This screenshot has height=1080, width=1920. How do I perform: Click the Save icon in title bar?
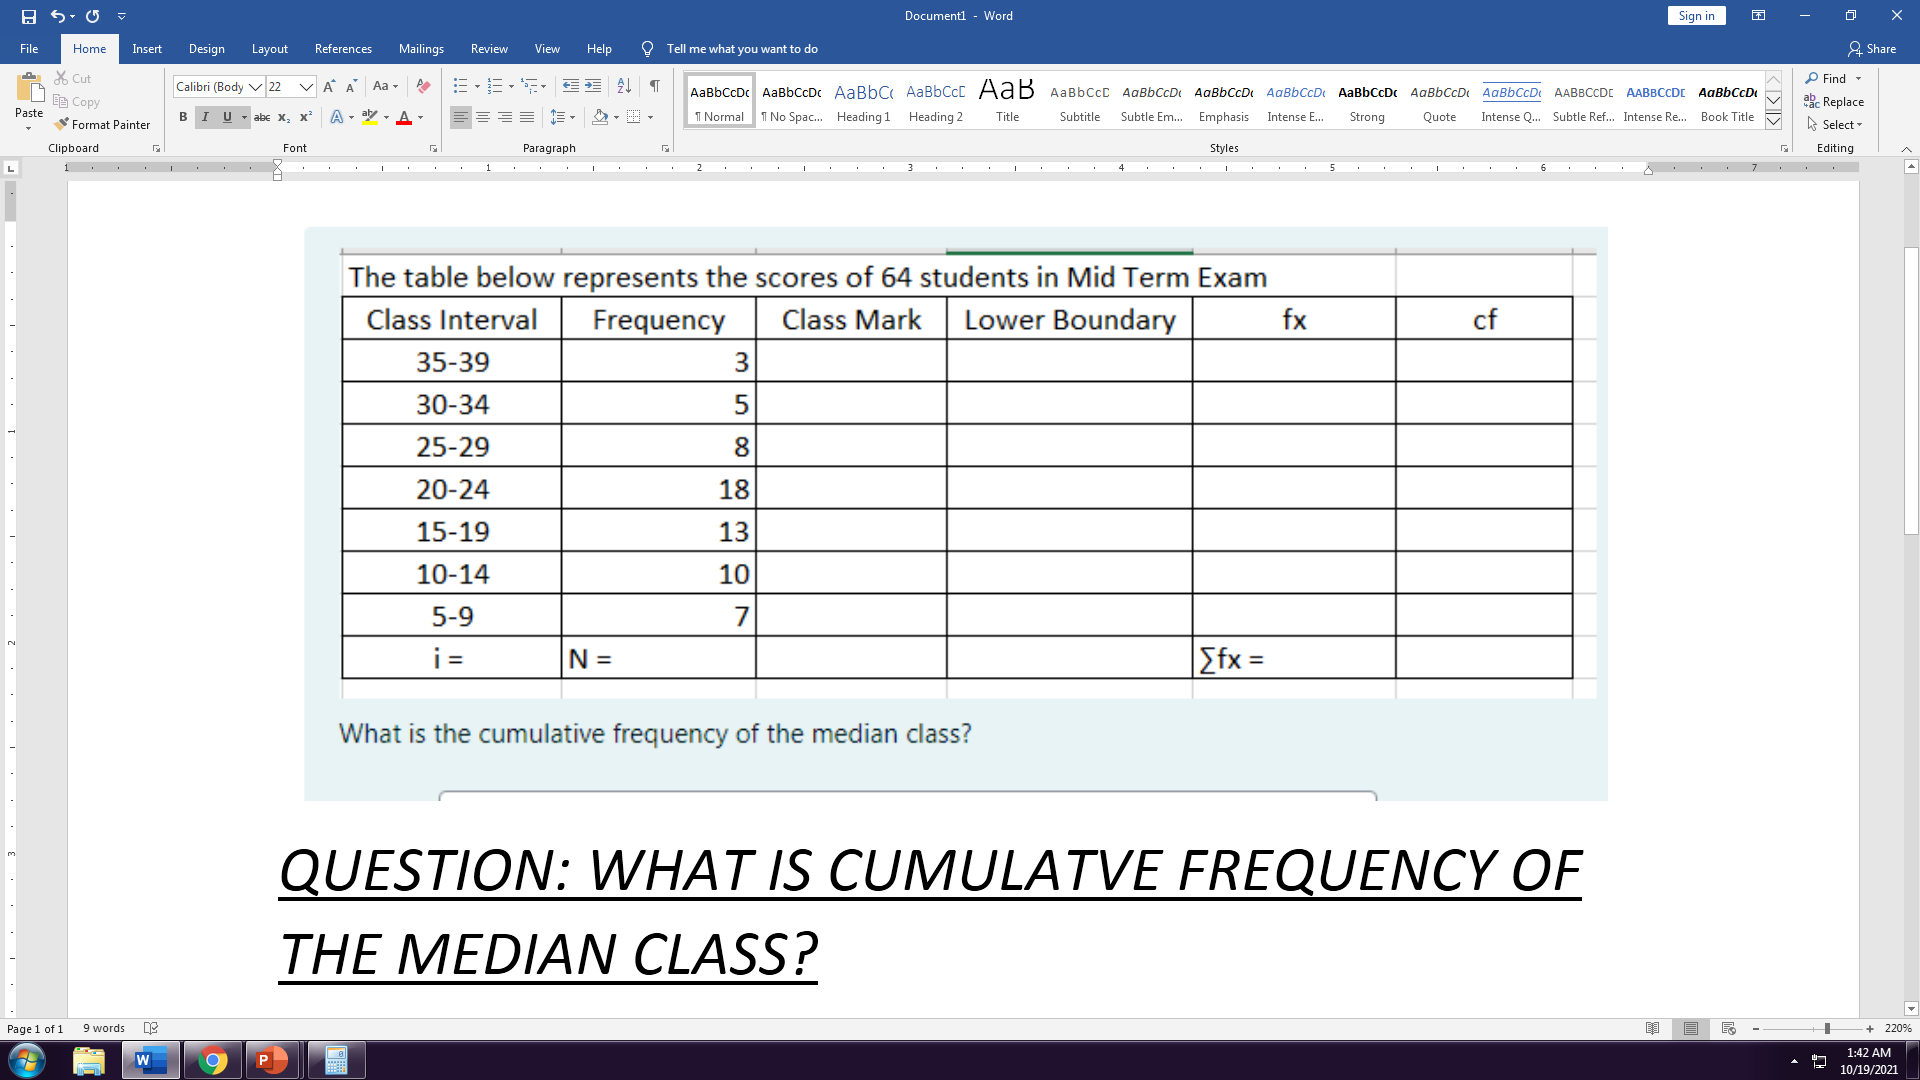[28, 16]
